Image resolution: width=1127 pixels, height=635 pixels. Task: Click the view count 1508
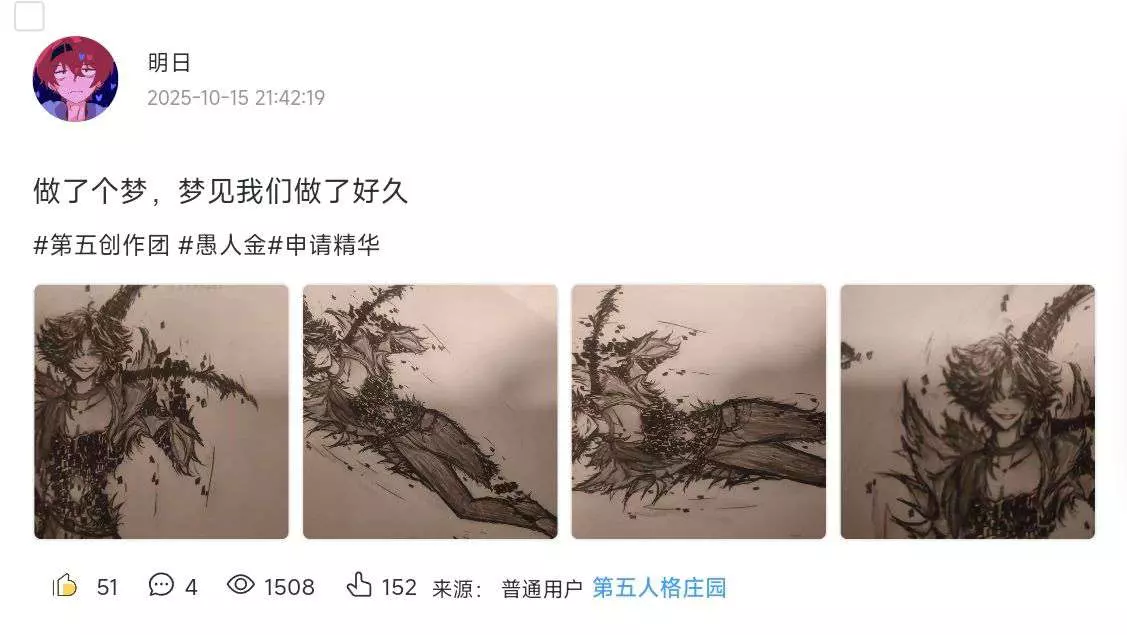tap(289, 588)
